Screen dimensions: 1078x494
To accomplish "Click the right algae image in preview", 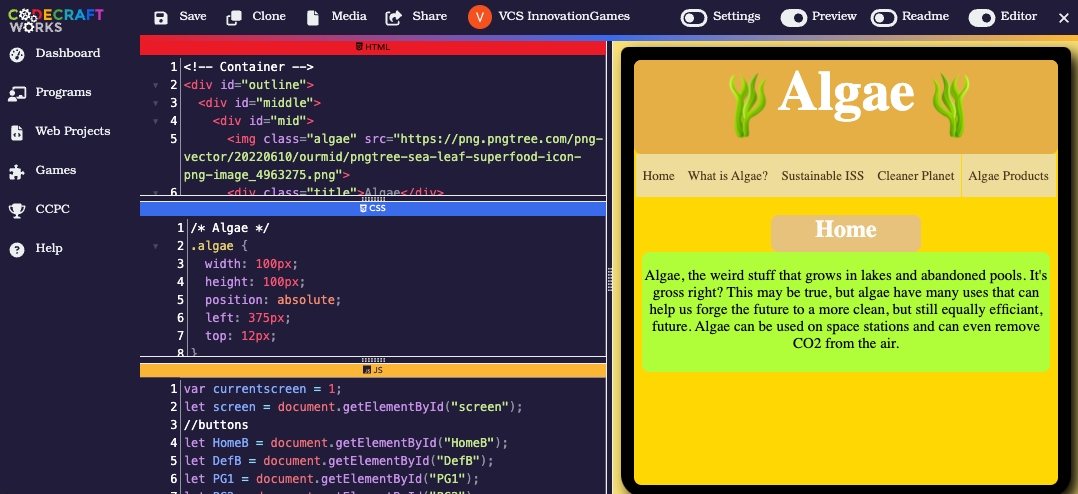I will [x=949, y=106].
